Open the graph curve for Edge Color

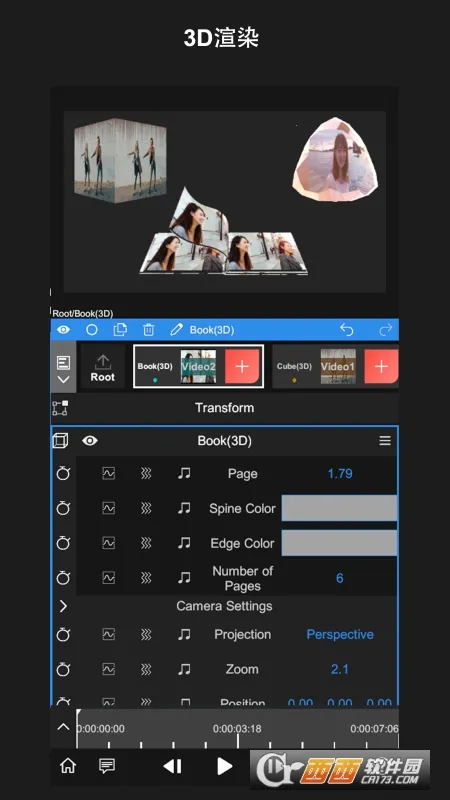[x=108, y=543]
